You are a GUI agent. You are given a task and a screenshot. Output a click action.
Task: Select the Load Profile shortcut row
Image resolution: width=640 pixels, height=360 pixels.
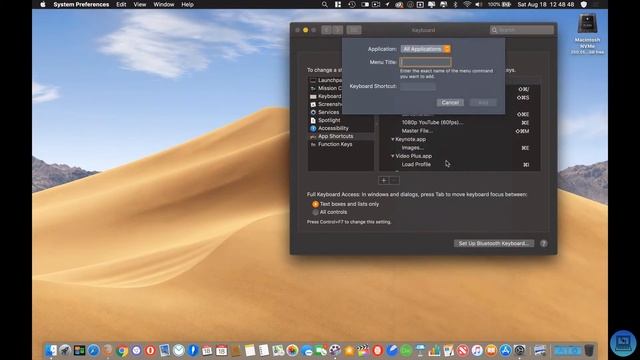click(x=460, y=164)
